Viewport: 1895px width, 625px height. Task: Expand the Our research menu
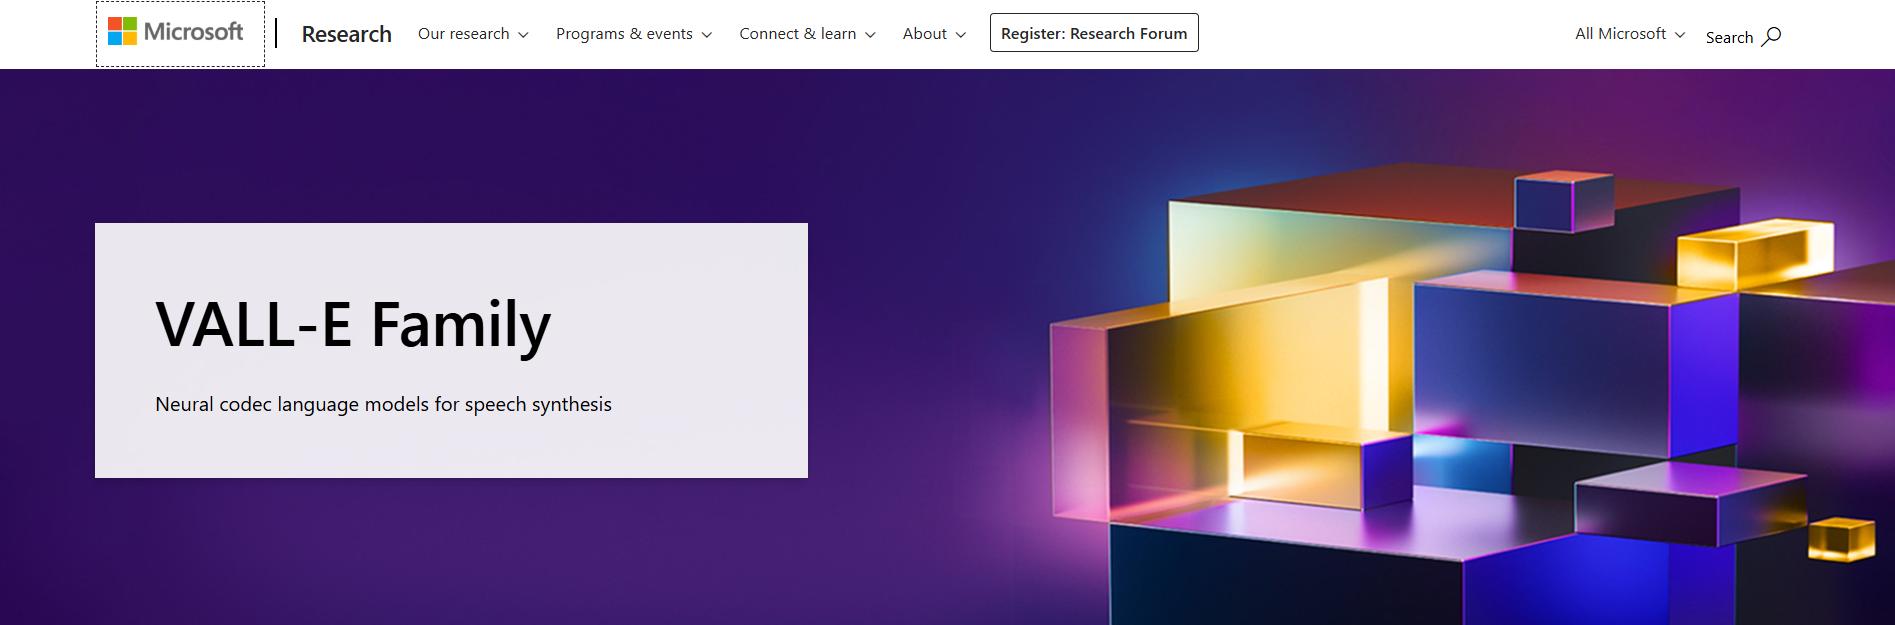pyautogui.click(x=473, y=34)
